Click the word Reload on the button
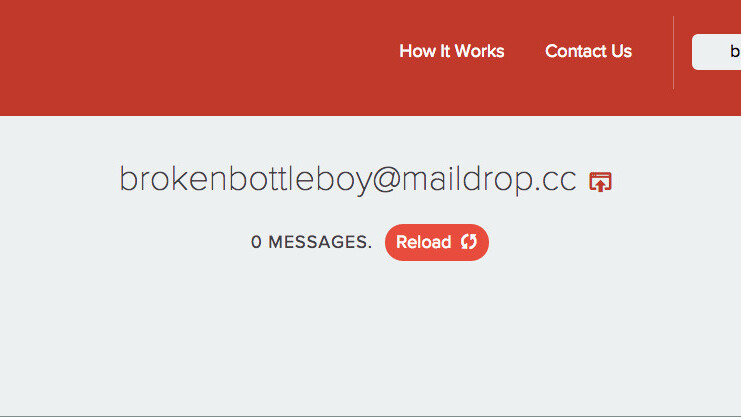The width and height of the screenshot is (741, 417). (x=423, y=242)
